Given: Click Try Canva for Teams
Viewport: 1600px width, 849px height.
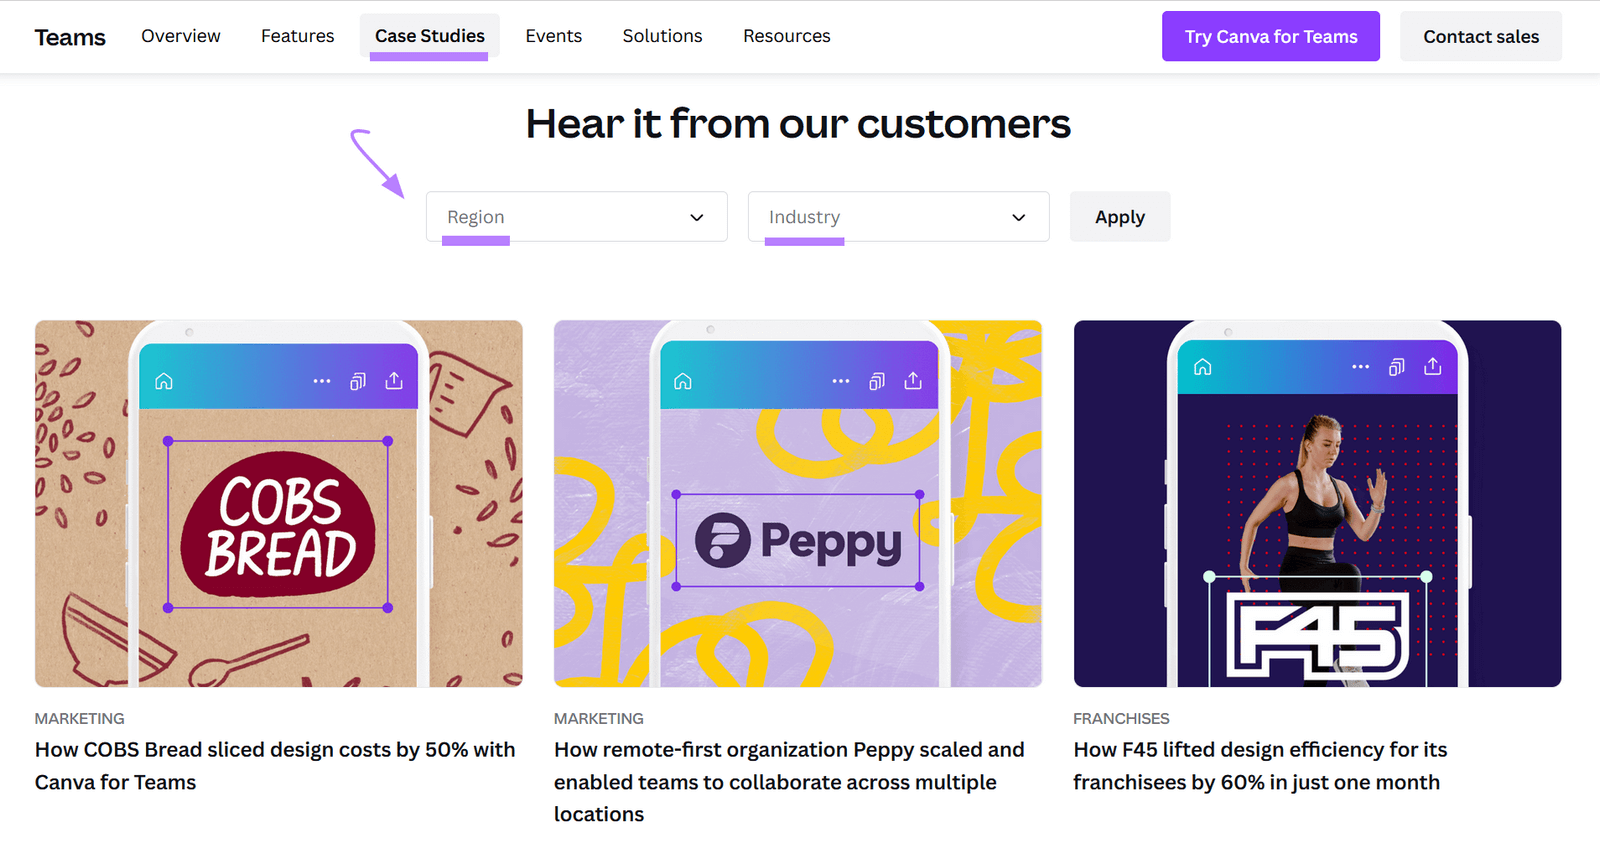Looking at the screenshot, I should [1270, 36].
